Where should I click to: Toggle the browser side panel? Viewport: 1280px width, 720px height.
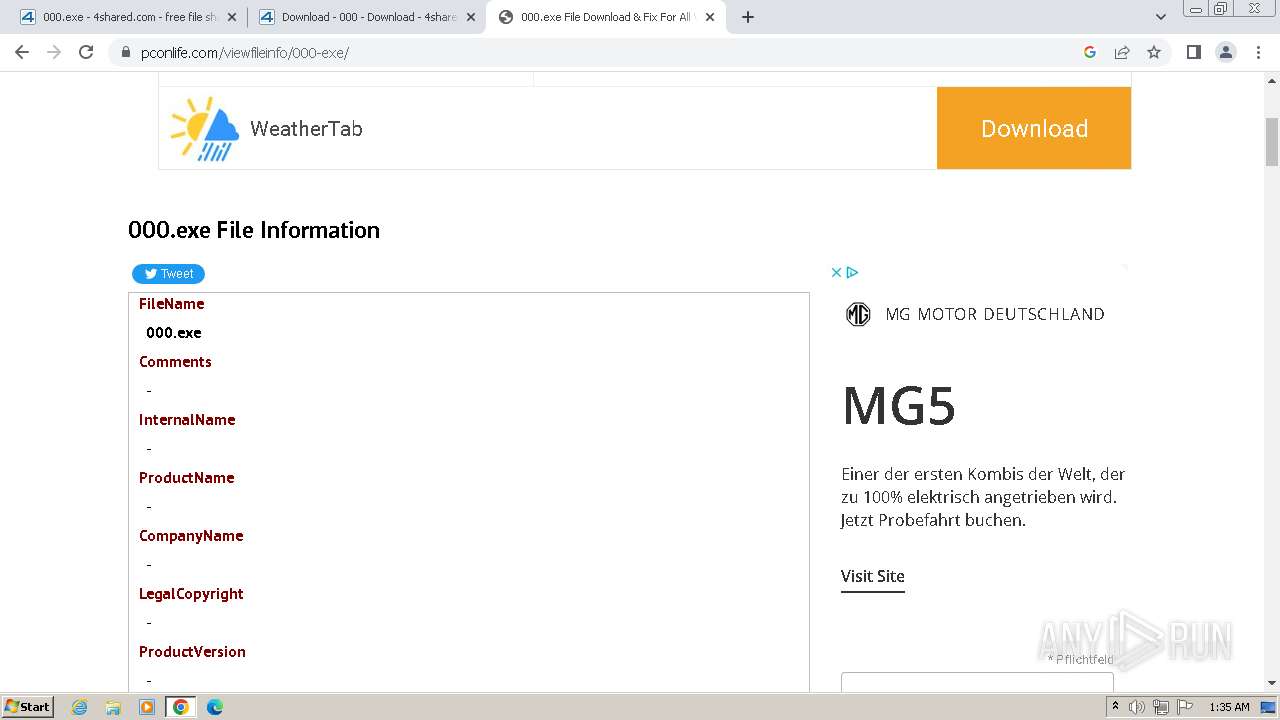1193,52
